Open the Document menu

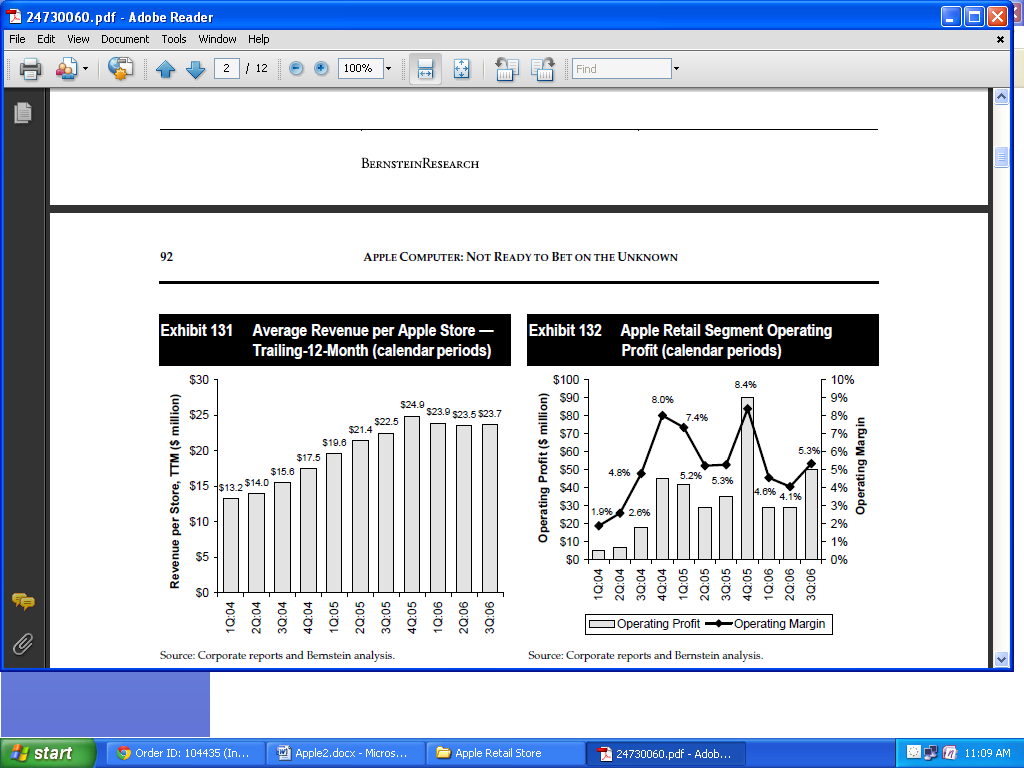point(125,39)
